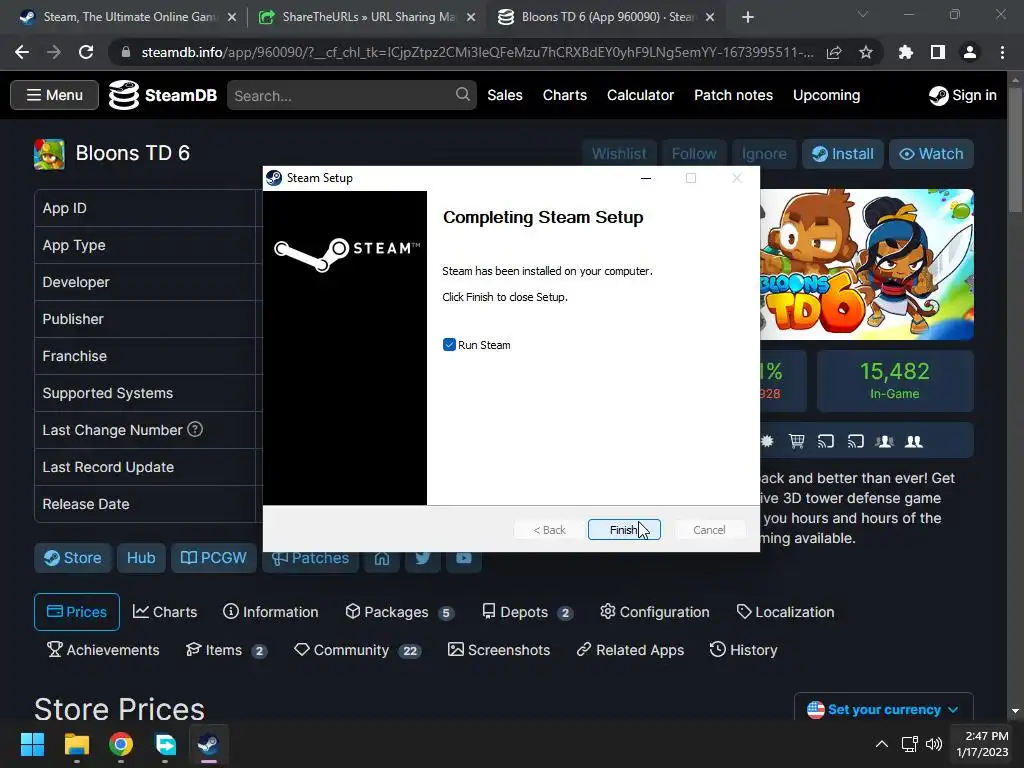Click the share page icon in address bar
This screenshot has height=768, width=1024.
pos(834,52)
